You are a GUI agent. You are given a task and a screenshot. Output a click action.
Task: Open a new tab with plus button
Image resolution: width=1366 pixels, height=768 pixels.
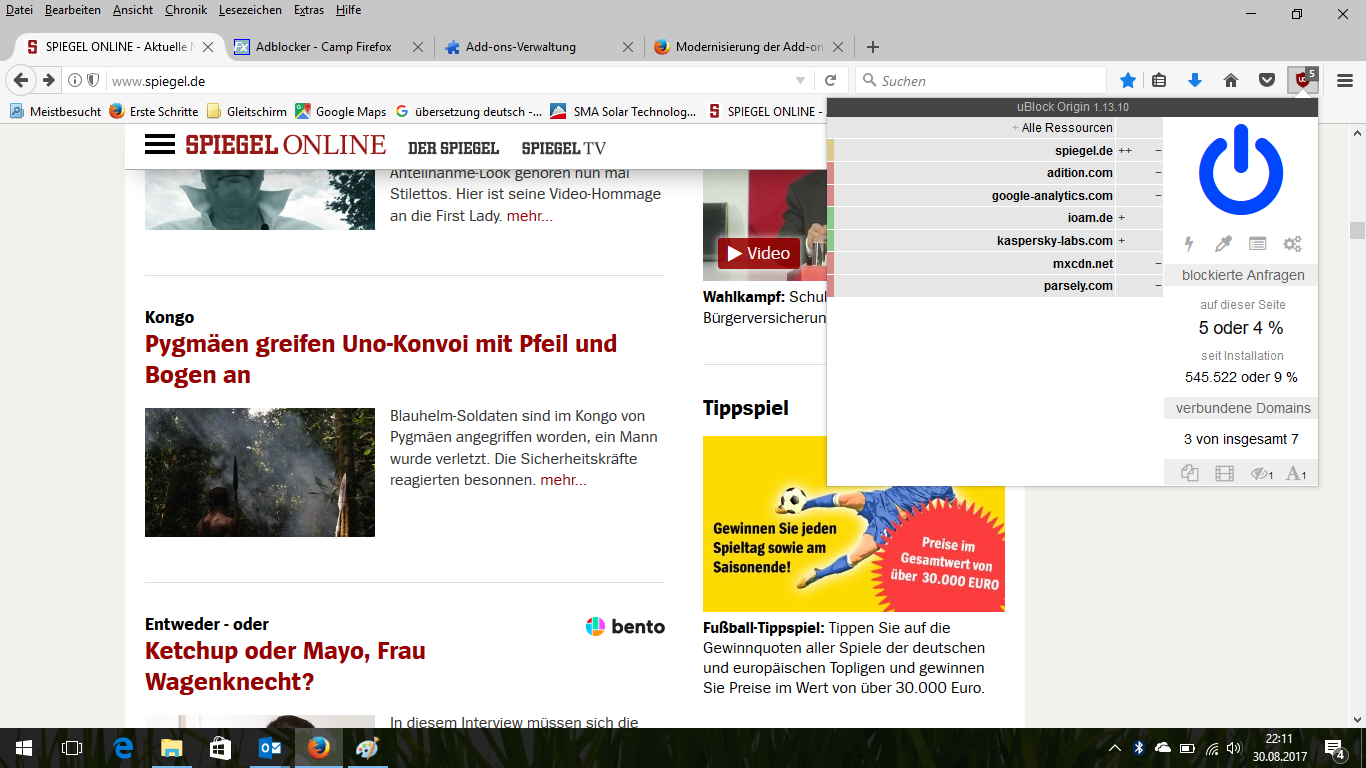pyautogui.click(x=873, y=47)
